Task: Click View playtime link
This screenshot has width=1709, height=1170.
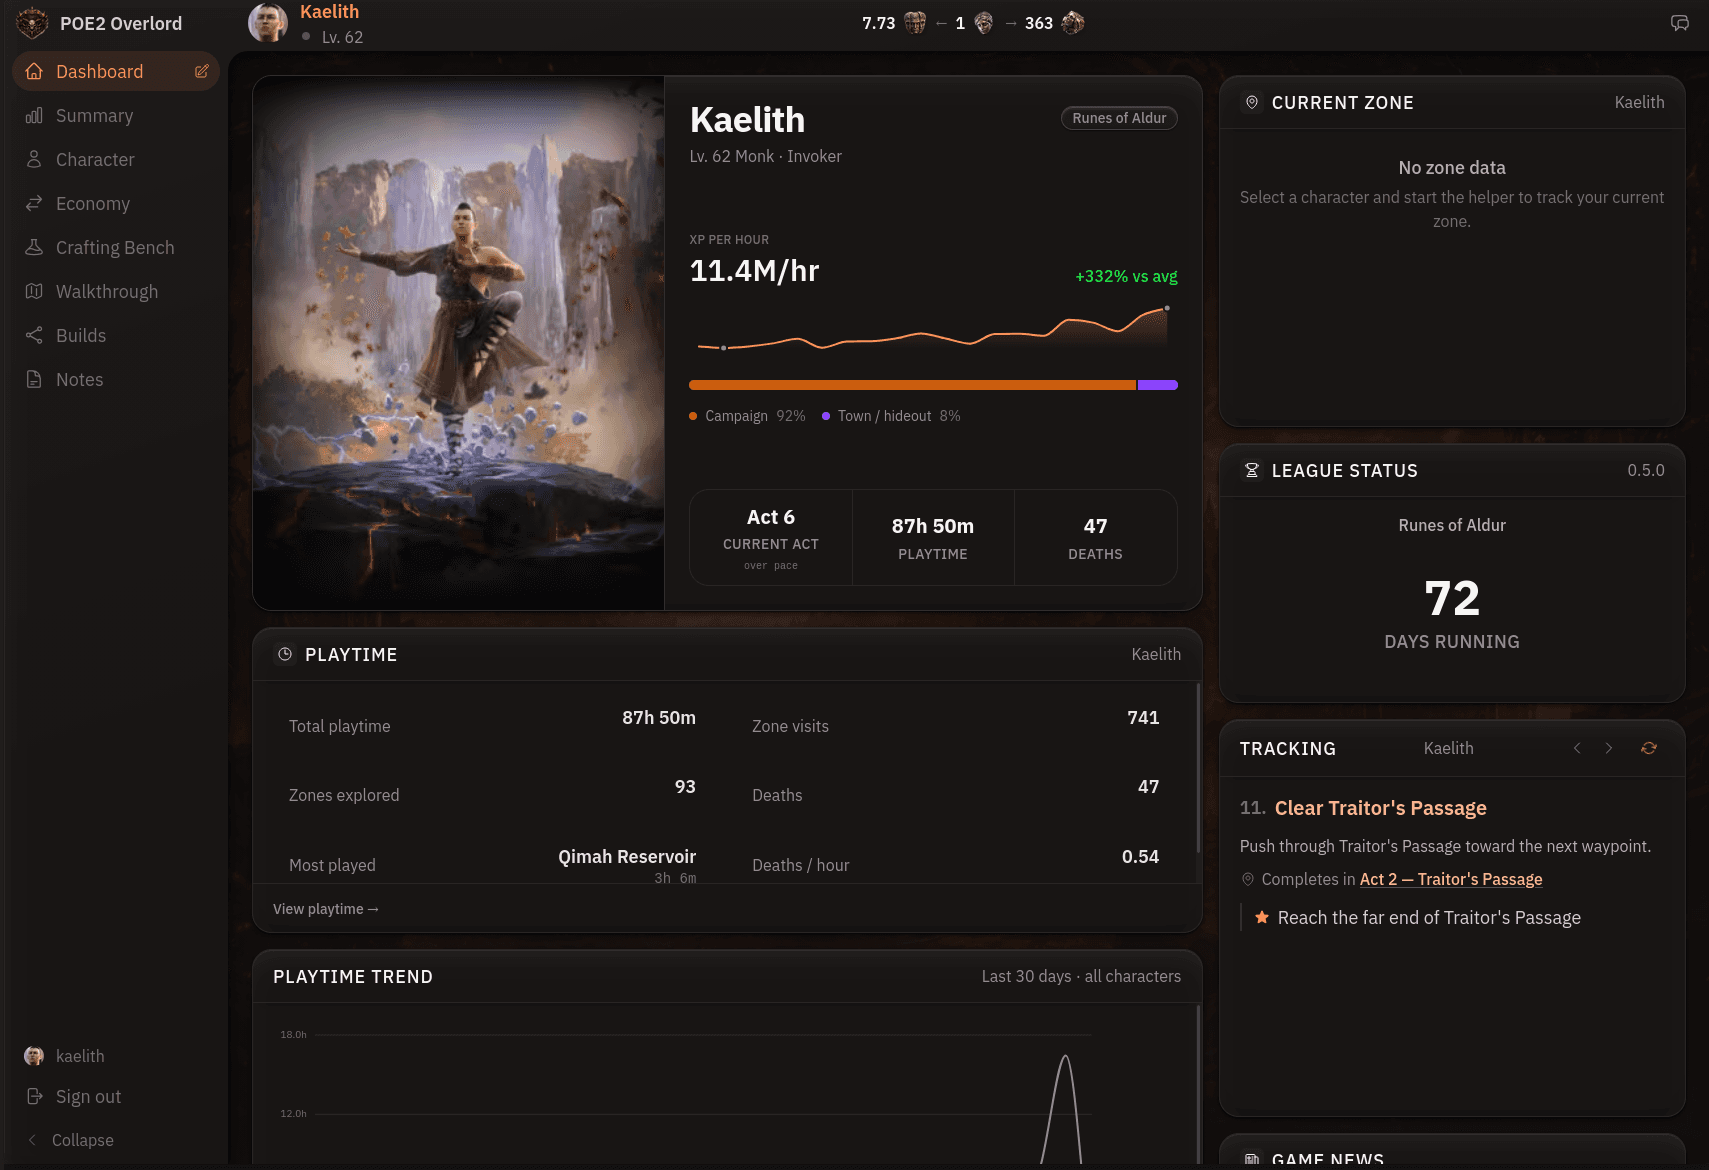Action: 326,909
